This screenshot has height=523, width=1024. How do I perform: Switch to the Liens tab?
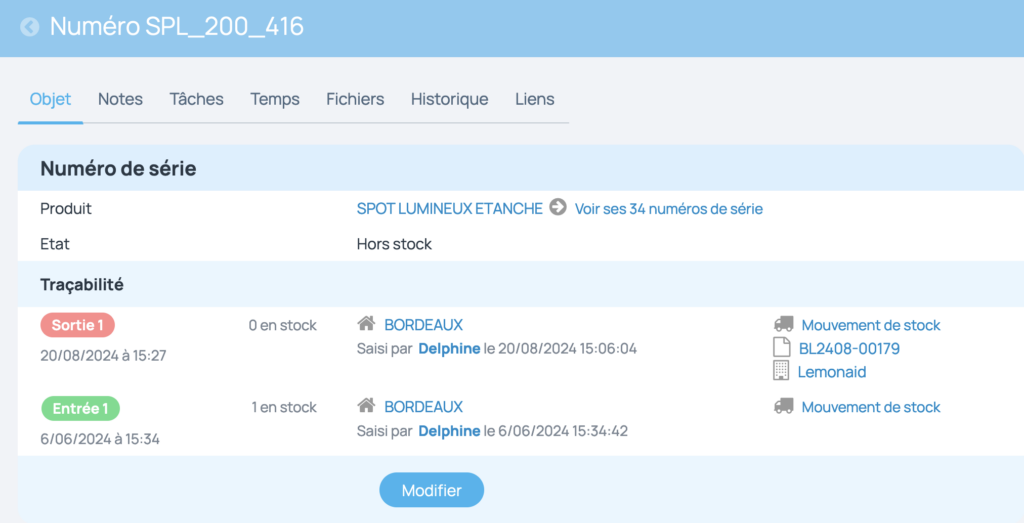point(535,99)
